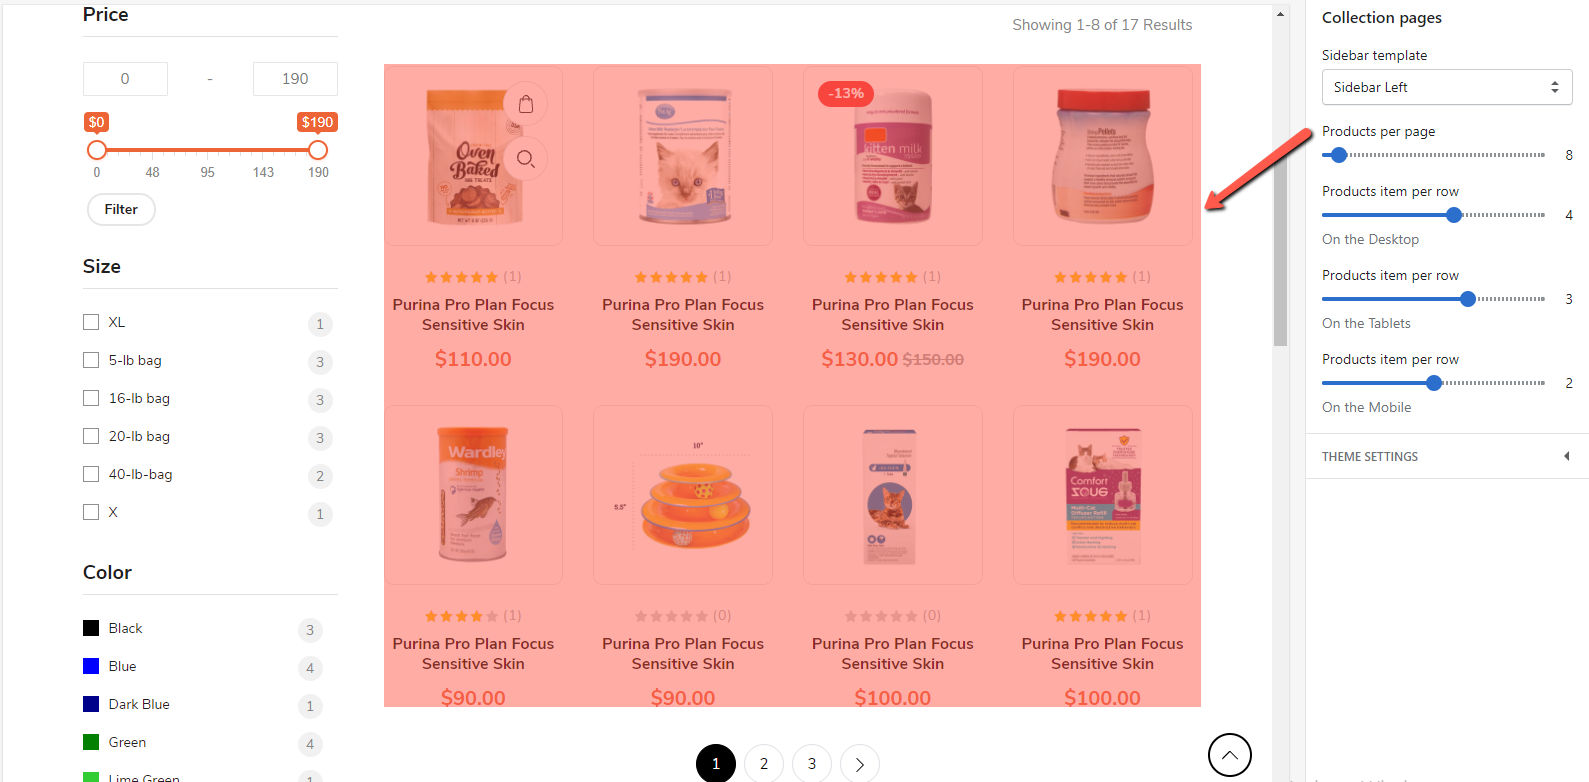Select the Blue color swatch
Viewport: 1589px width, 782px height.
pyautogui.click(x=91, y=666)
